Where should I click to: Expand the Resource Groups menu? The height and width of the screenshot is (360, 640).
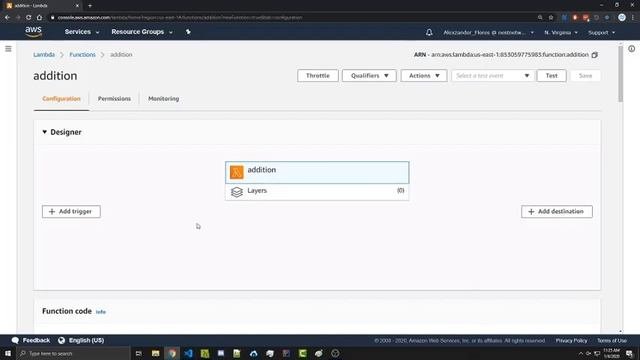pyautogui.click(x=142, y=32)
